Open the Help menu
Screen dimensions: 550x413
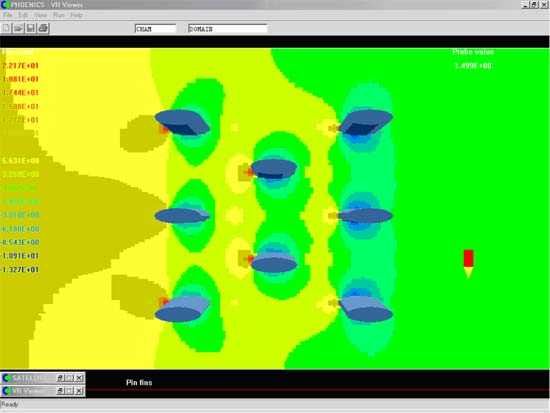[x=76, y=15]
